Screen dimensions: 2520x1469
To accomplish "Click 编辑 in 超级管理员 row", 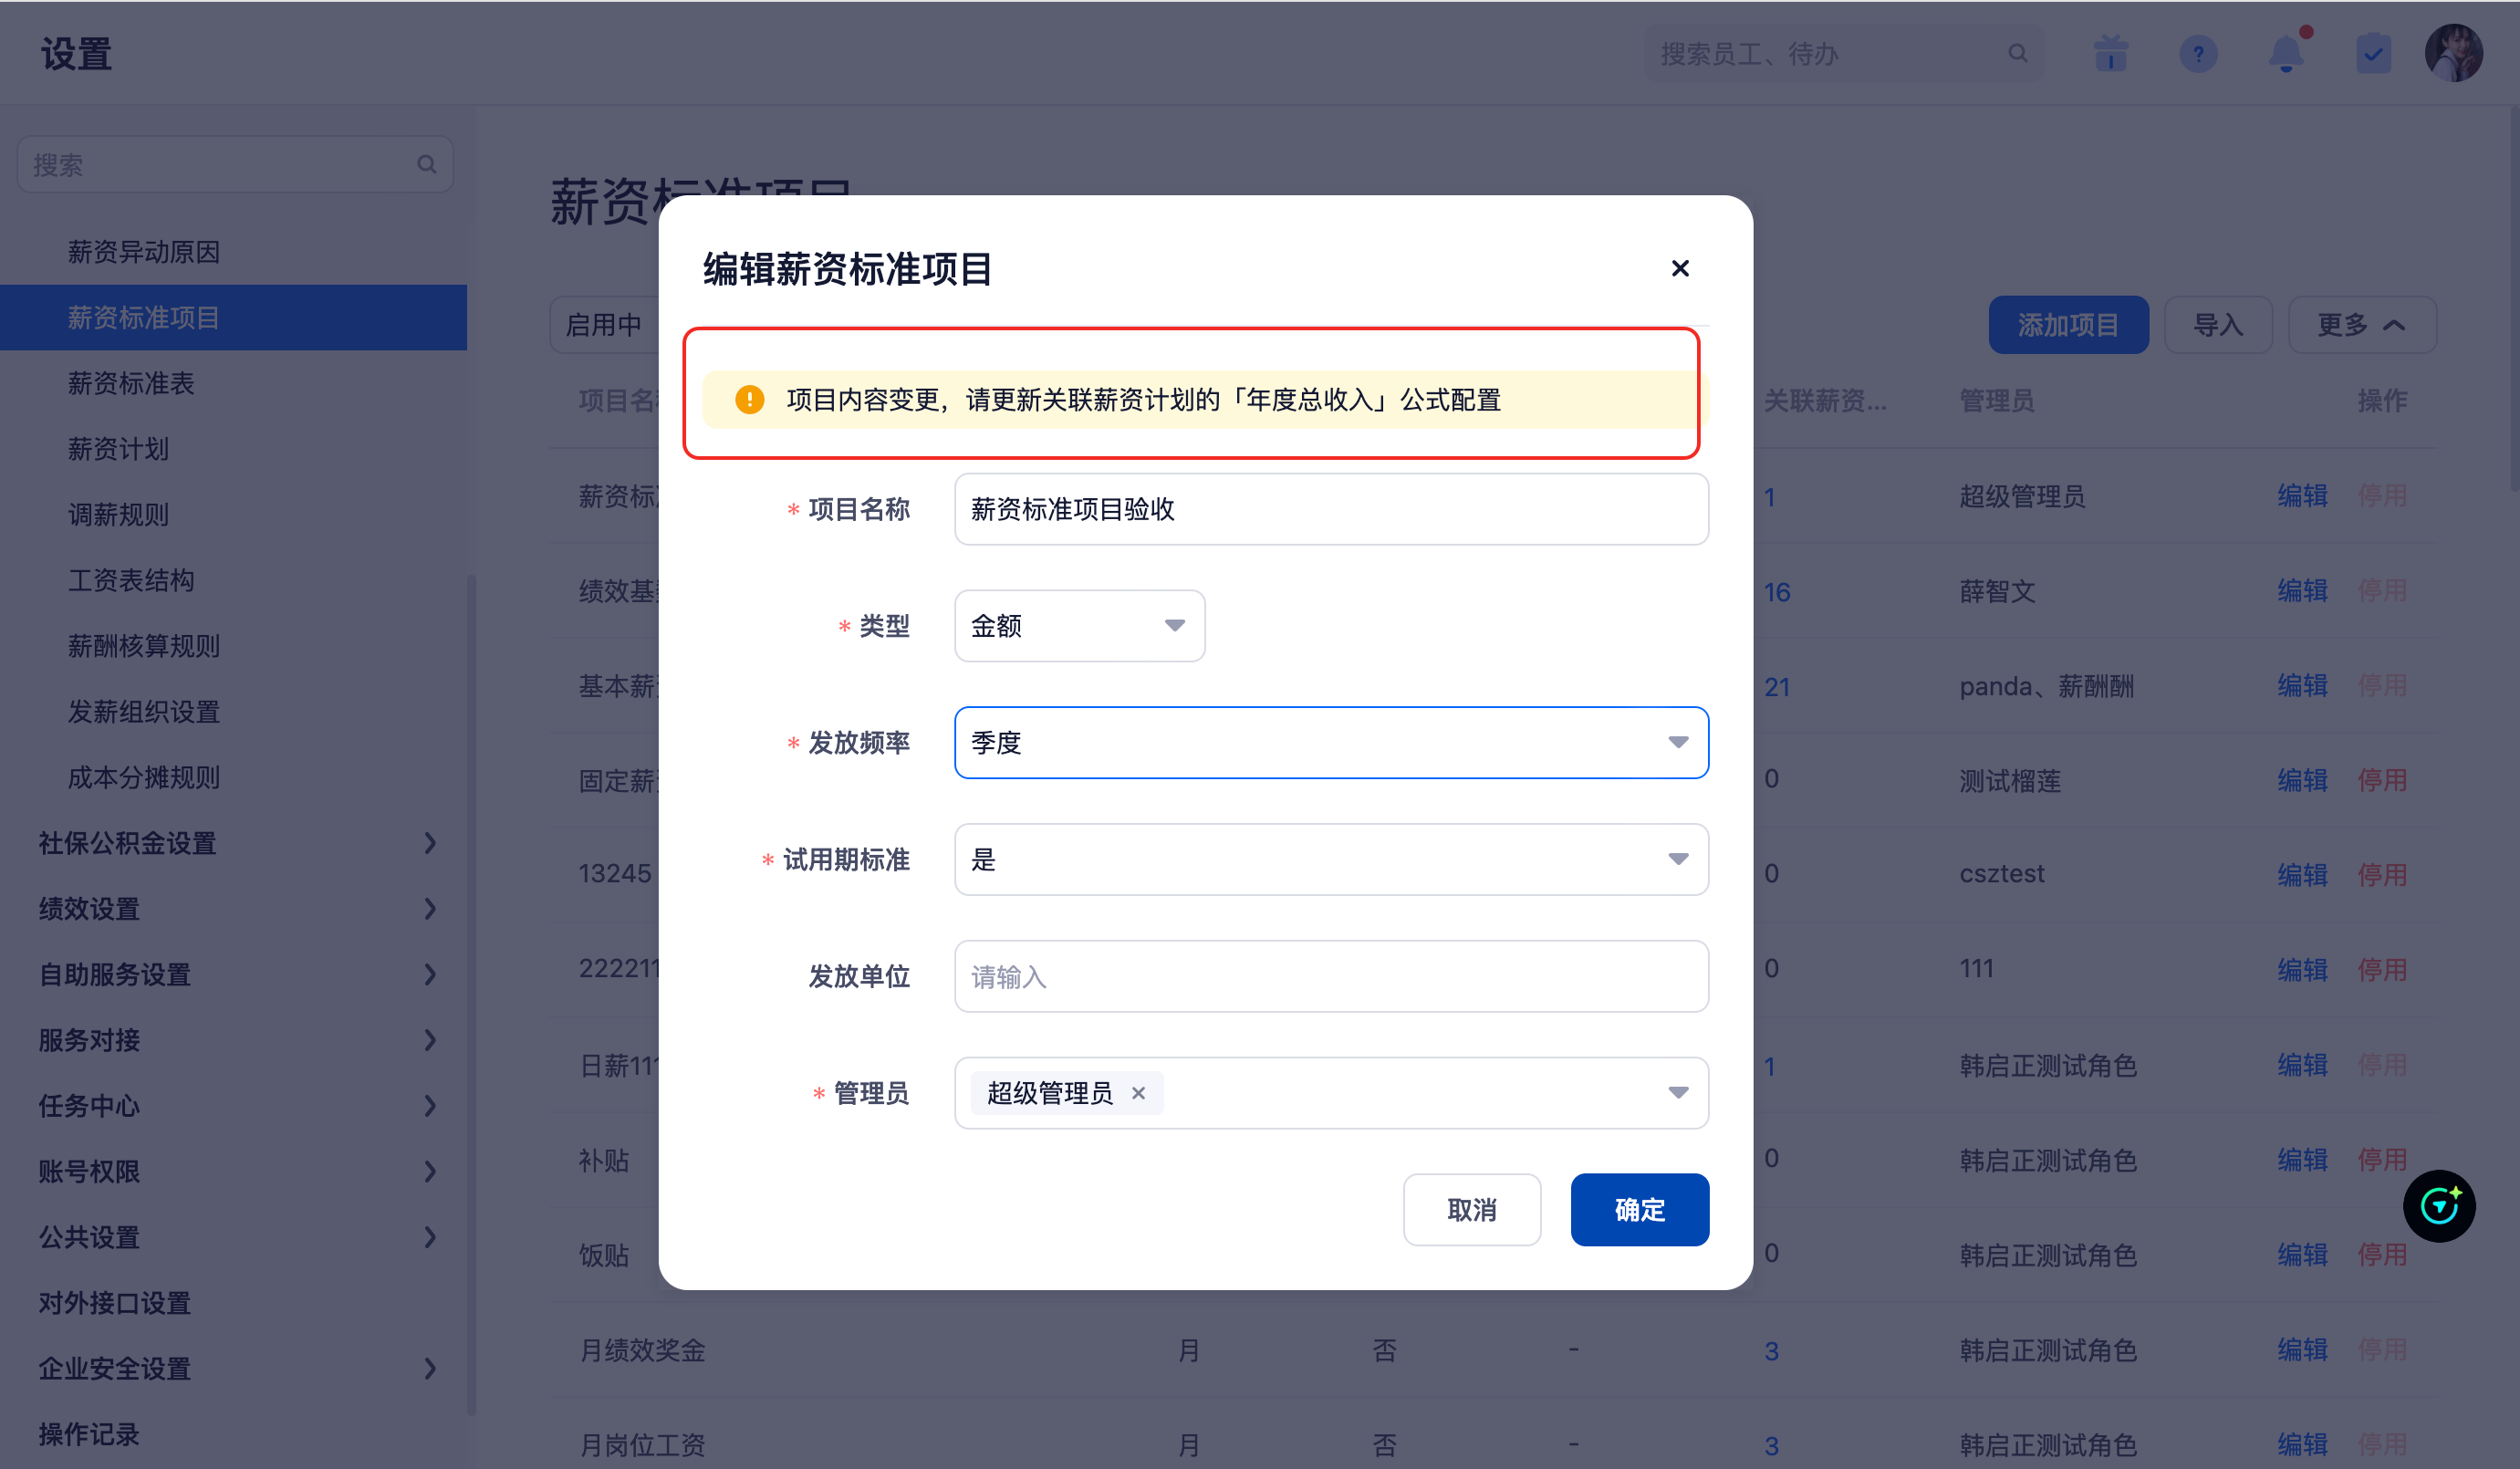I will pyautogui.click(x=2302, y=496).
